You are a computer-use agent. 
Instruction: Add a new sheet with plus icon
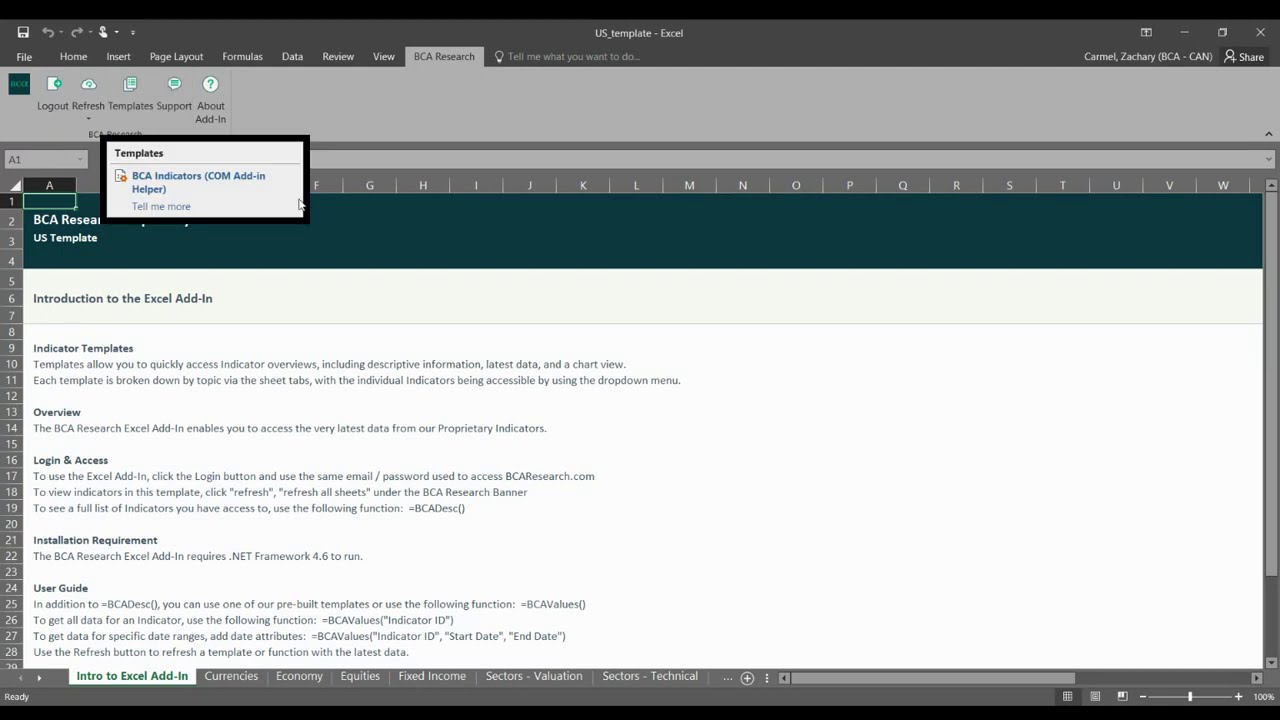[x=747, y=678]
